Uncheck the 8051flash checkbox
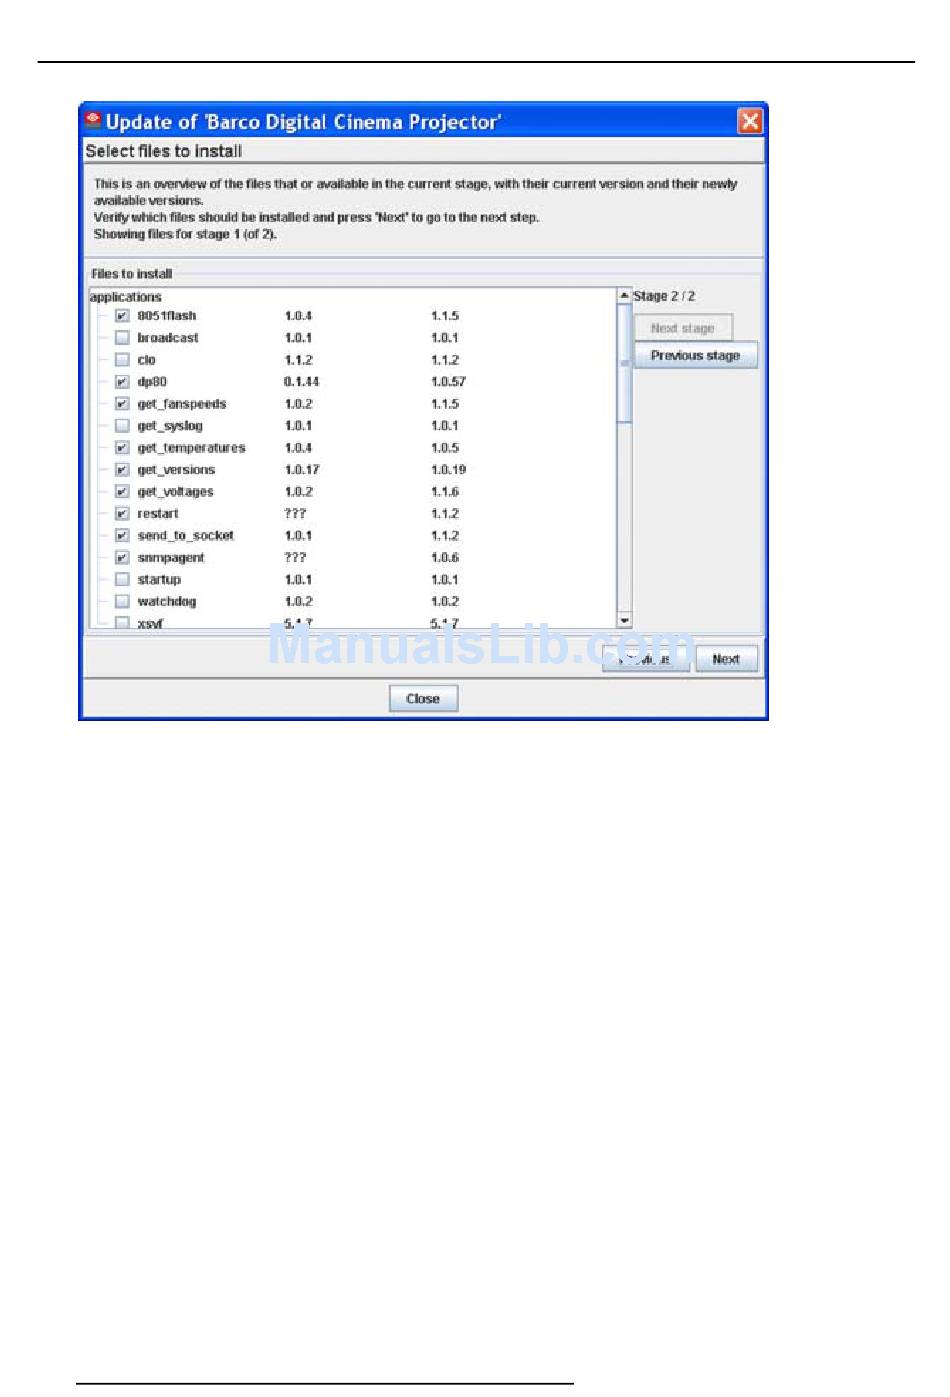This screenshot has width=950, height=1397. (122, 316)
